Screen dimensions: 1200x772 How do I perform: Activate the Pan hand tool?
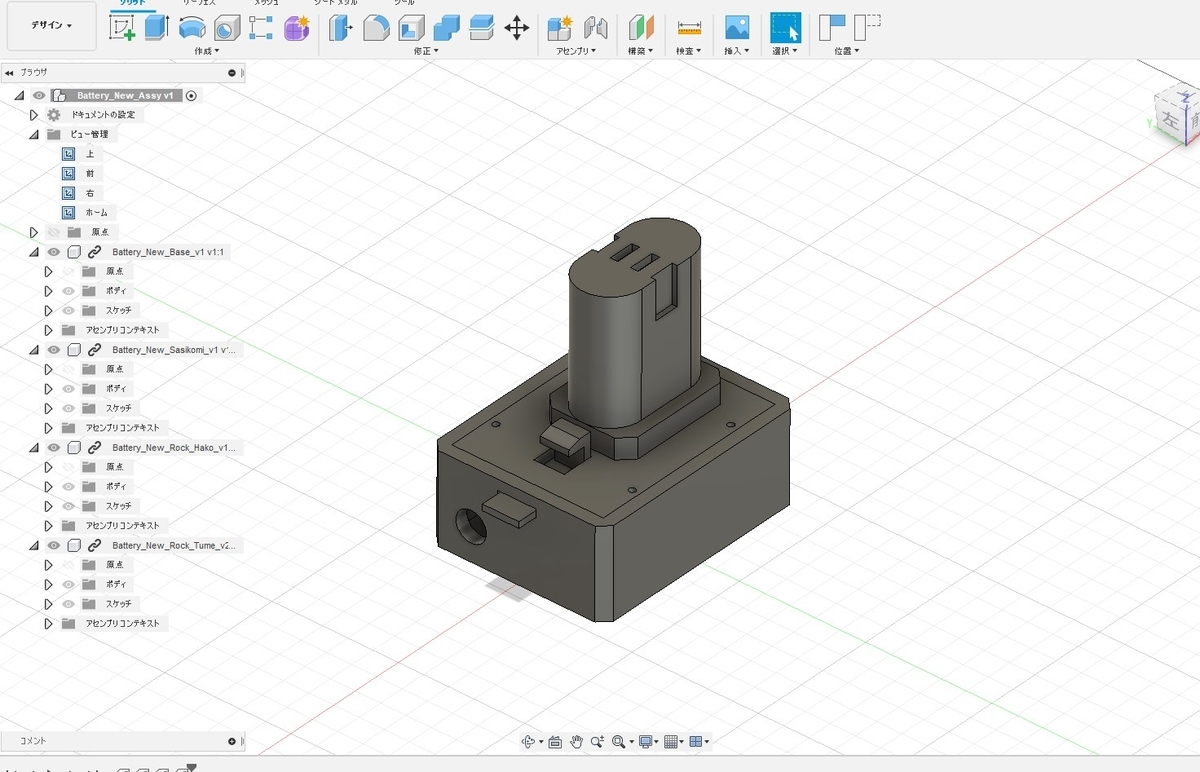pyautogui.click(x=577, y=741)
